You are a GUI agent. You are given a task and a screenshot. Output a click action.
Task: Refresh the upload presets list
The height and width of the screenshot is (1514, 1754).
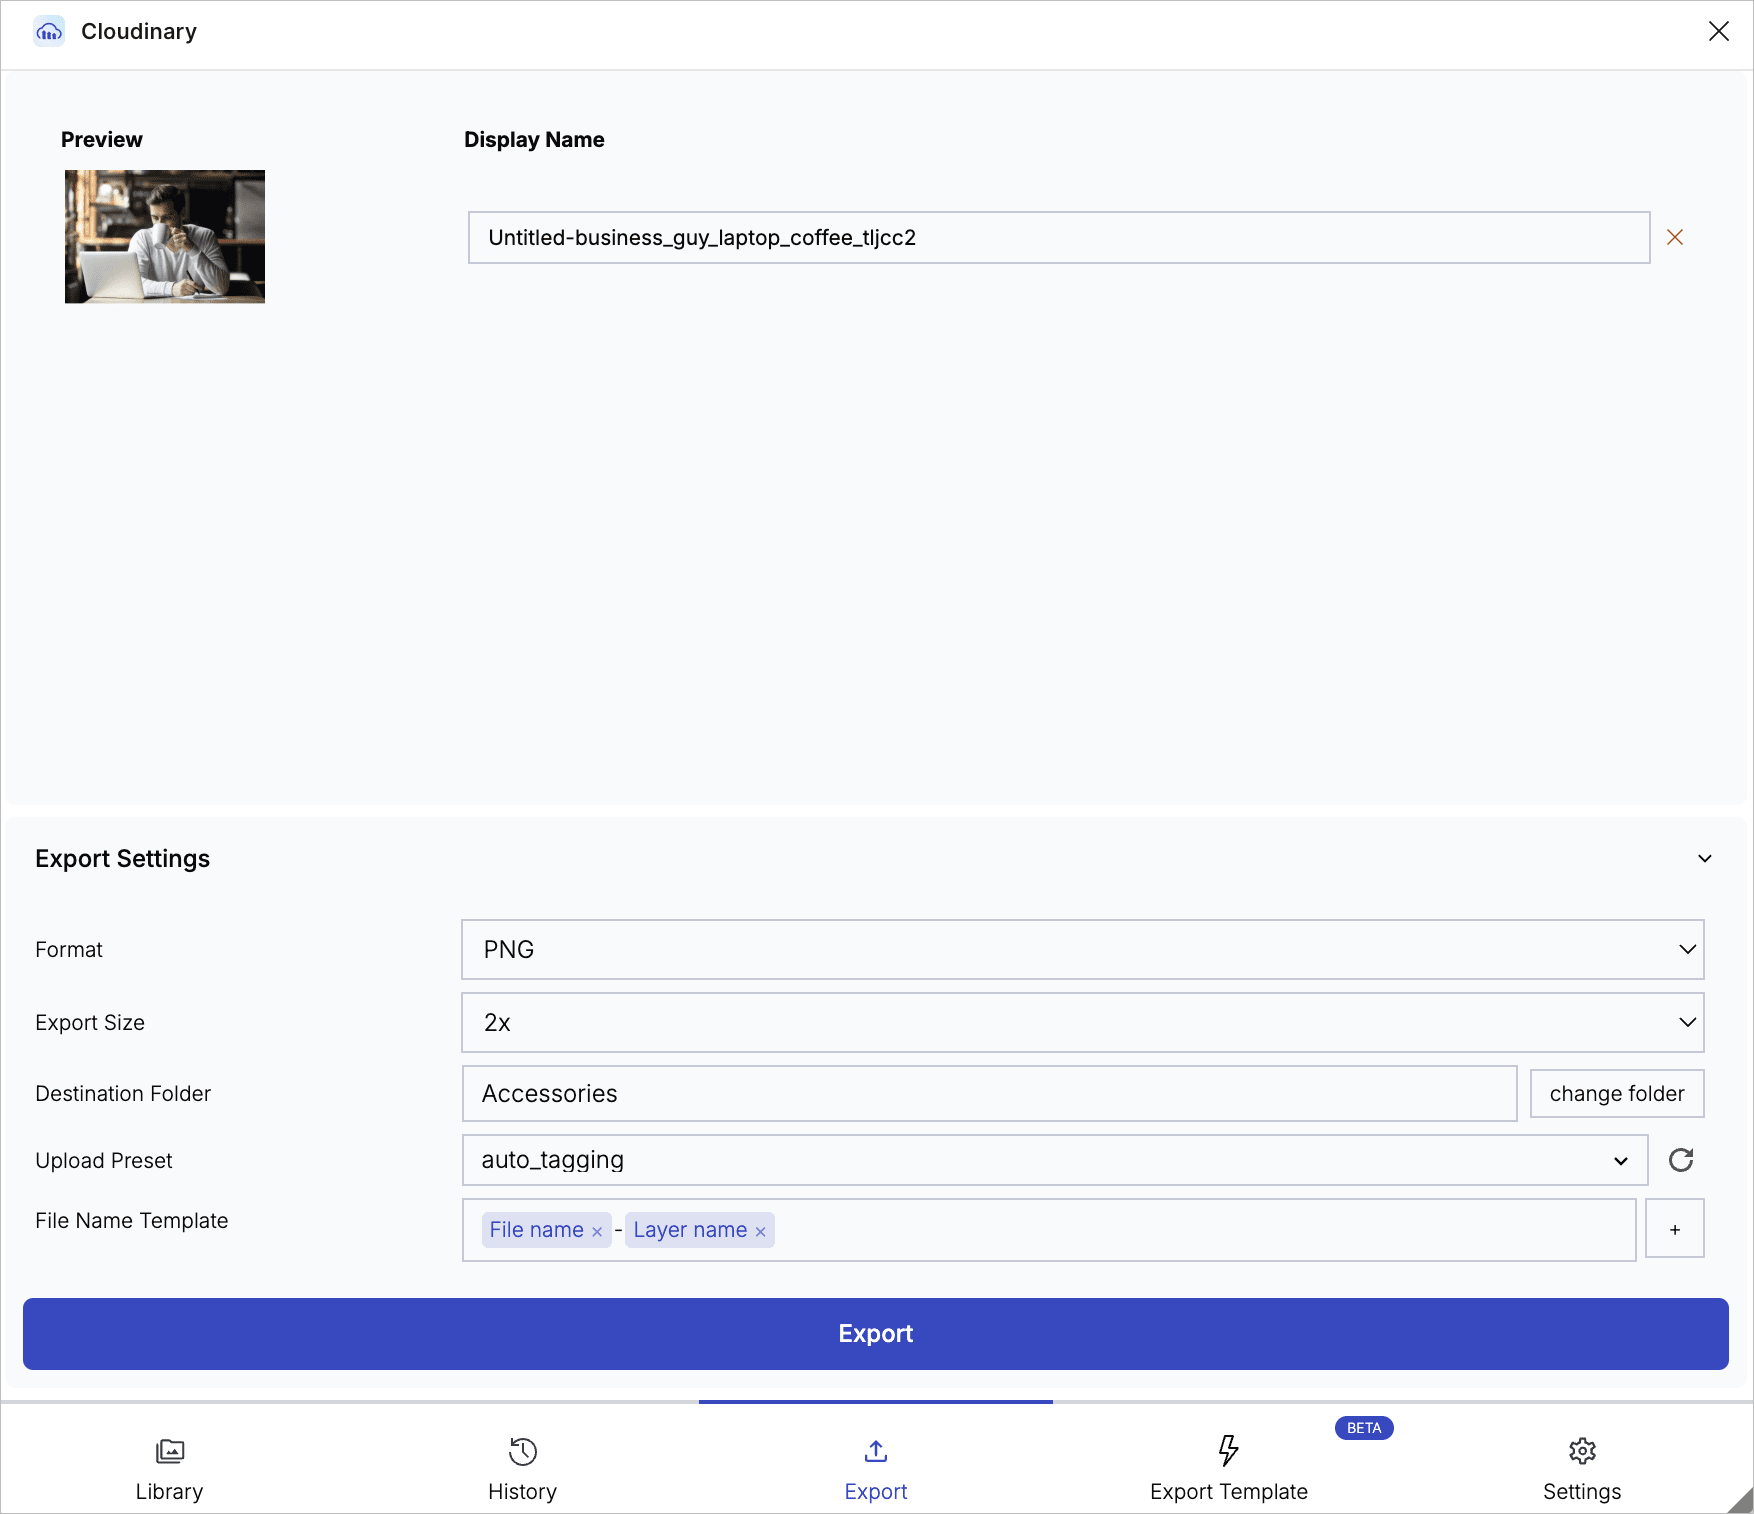point(1681,1160)
